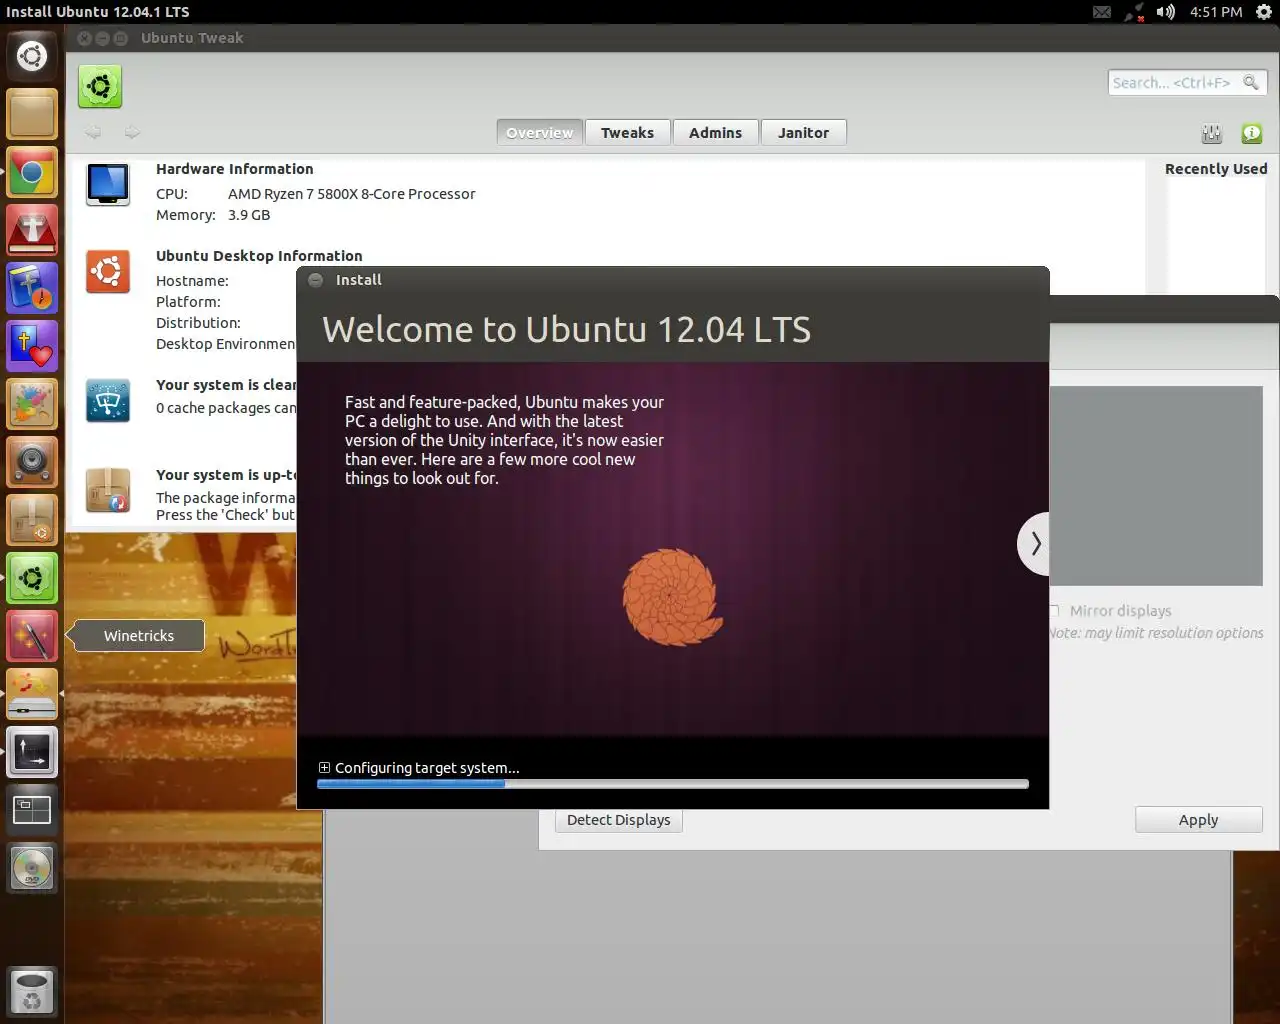Click the Ubuntu Tweak forward arrow
1280x1024 pixels.
[x=132, y=132]
